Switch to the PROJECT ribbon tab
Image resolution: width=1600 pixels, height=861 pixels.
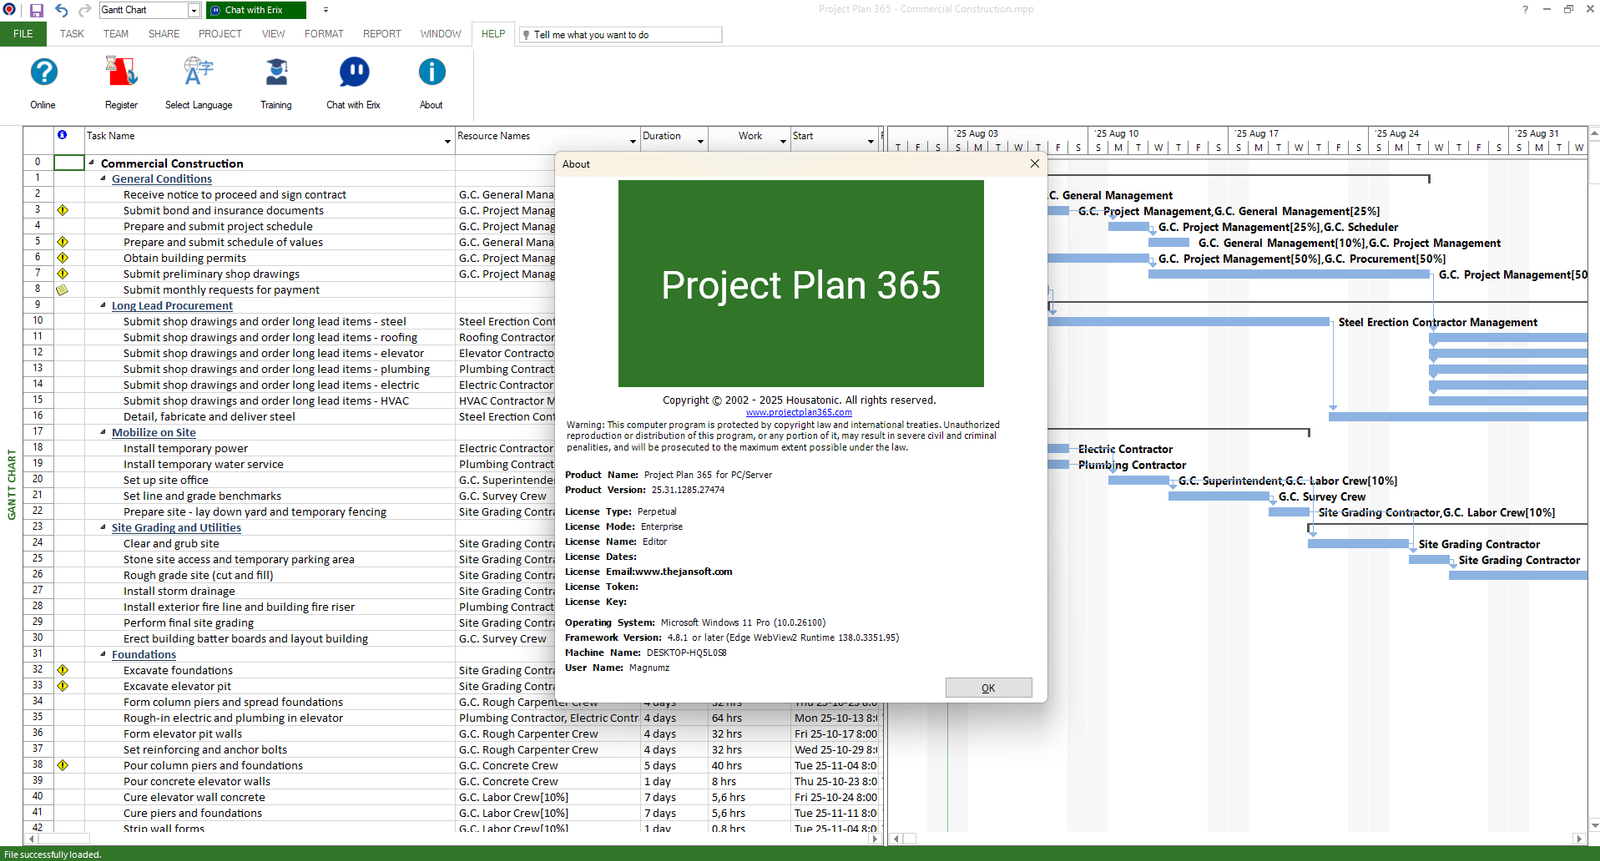coord(220,34)
